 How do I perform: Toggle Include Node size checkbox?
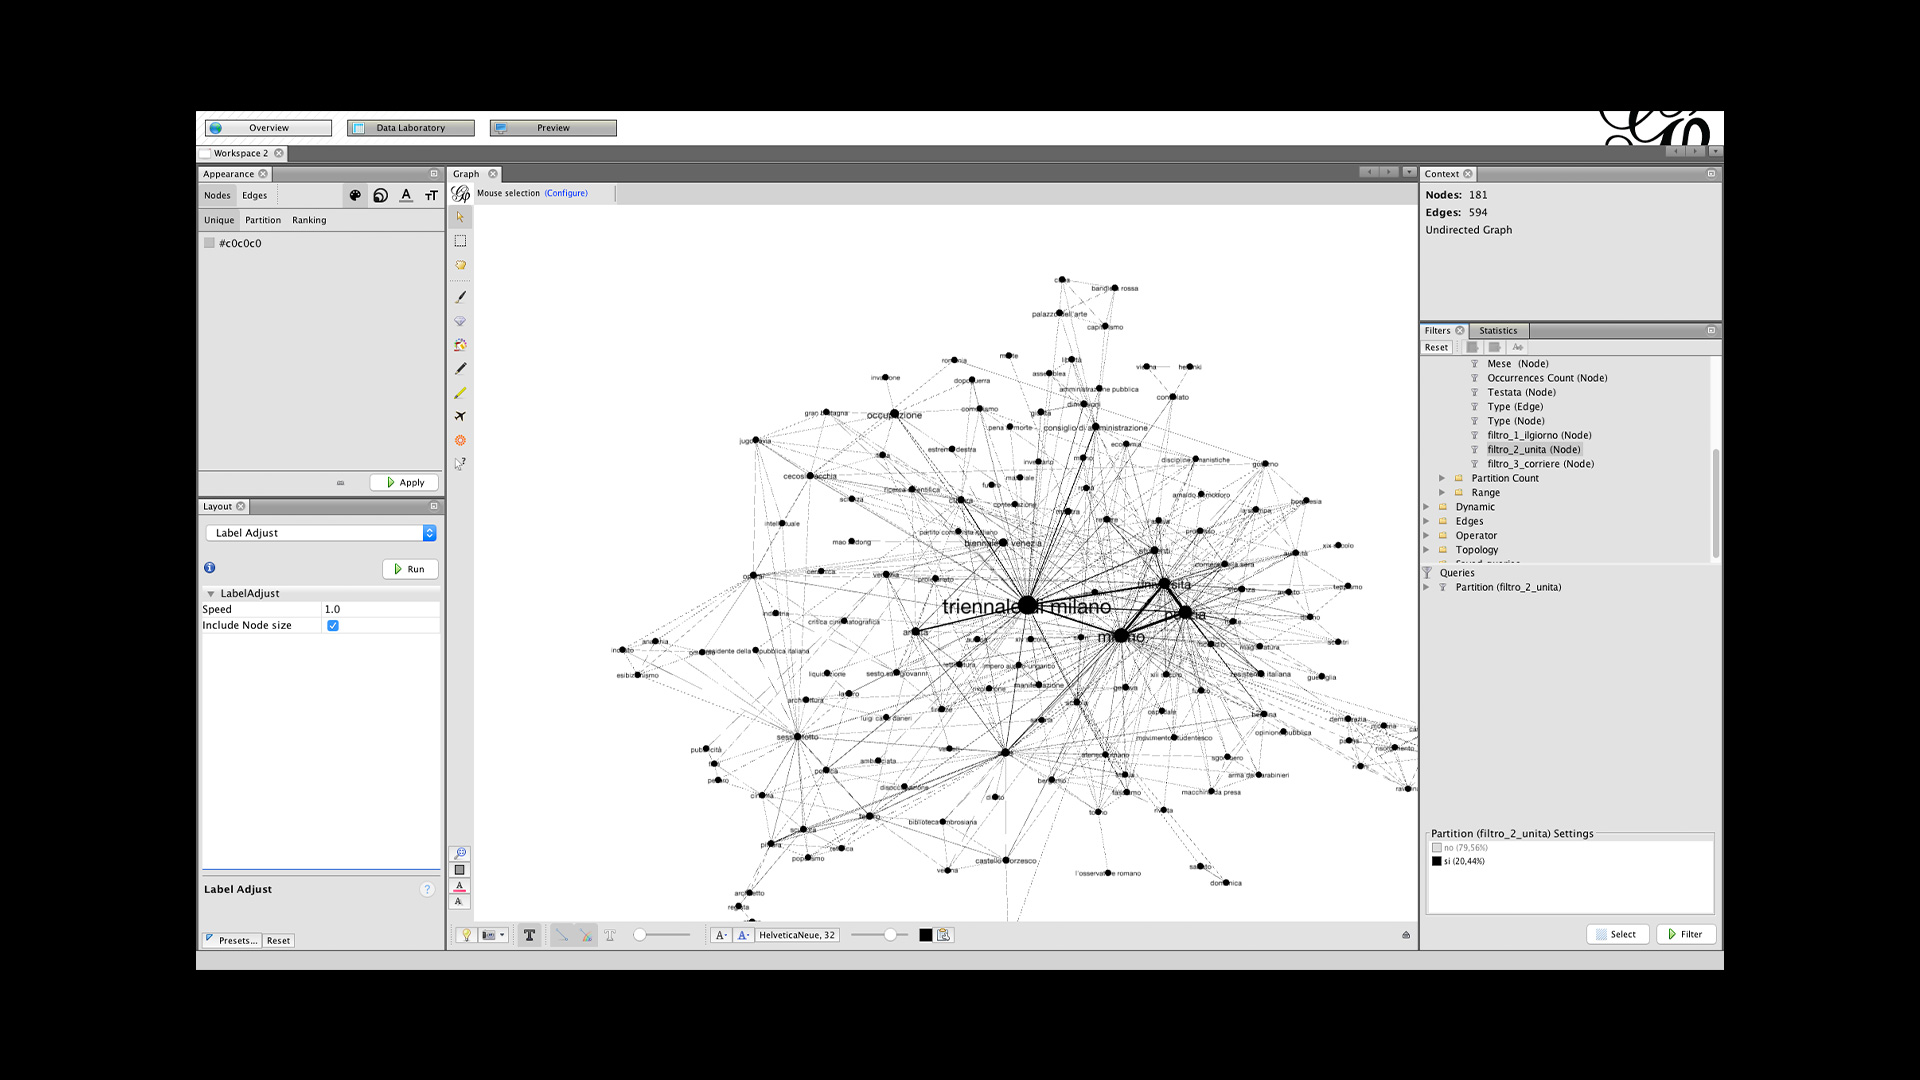click(333, 626)
